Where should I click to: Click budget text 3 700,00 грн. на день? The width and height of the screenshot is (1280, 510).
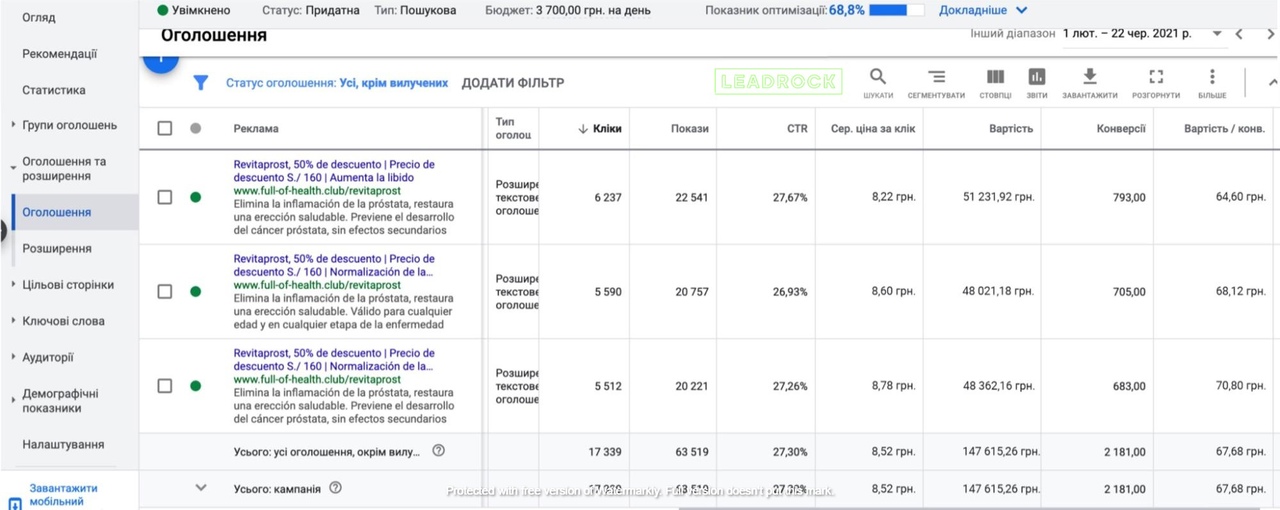click(592, 10)
